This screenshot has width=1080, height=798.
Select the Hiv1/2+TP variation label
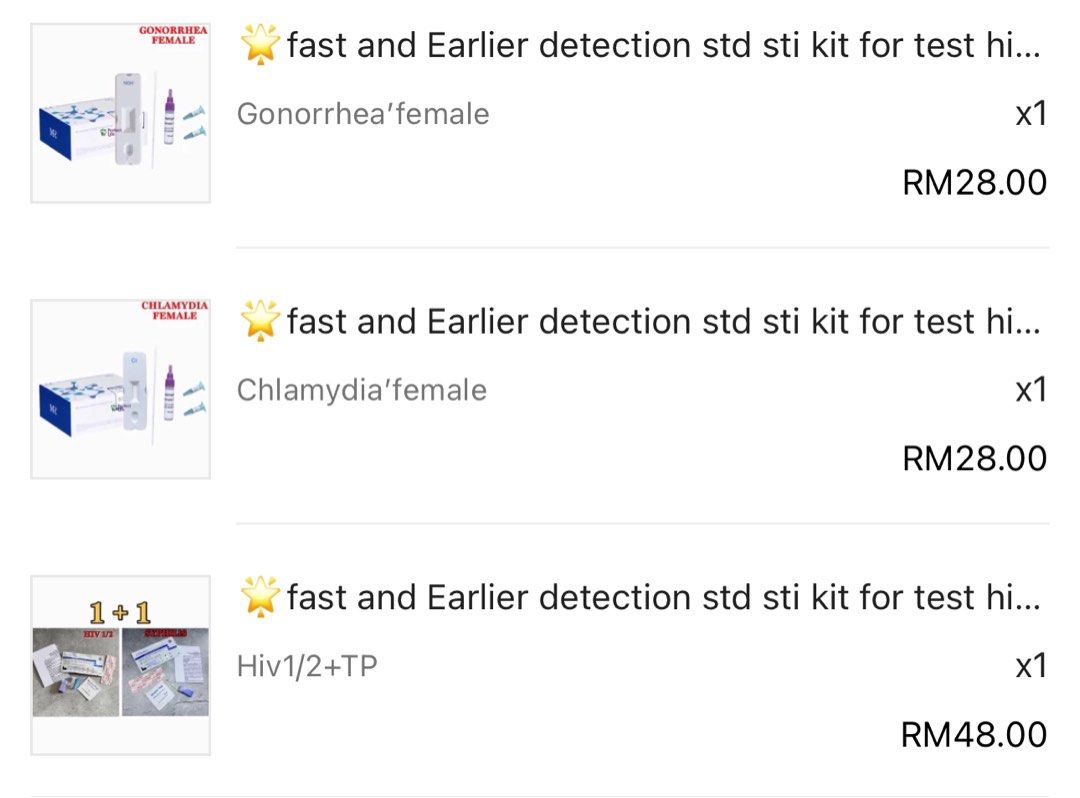(x=310, y=663)
